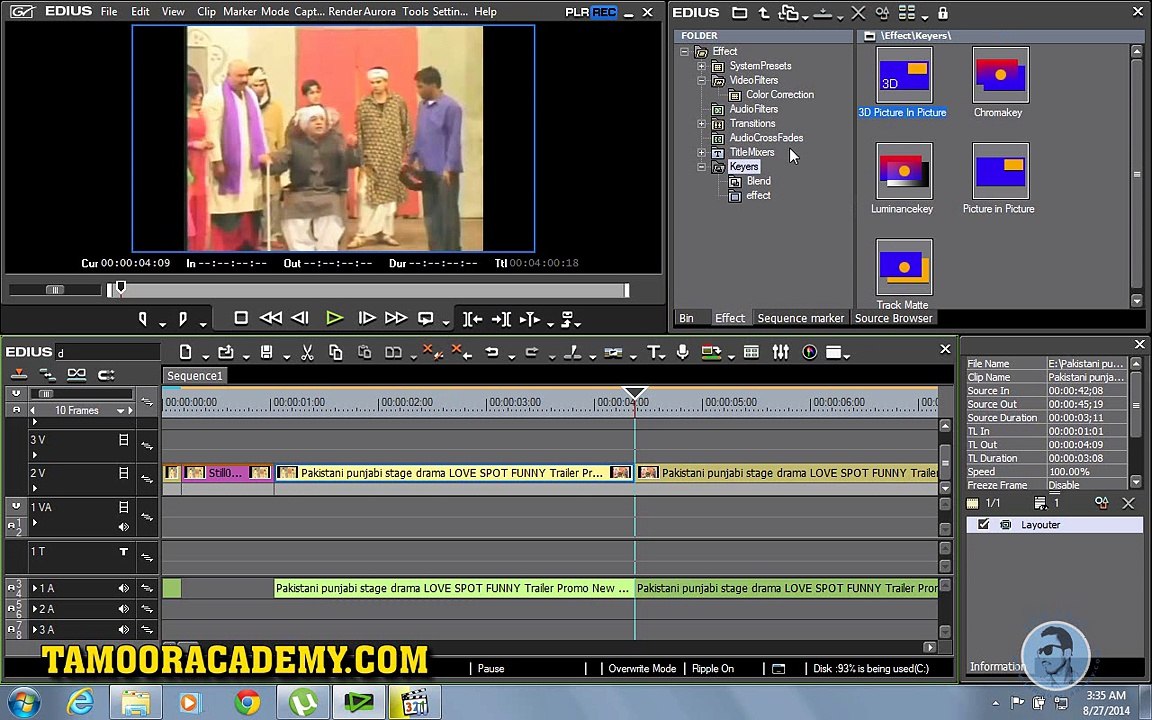
Task: Switch to the Bin tab
Action: [686, 318]
